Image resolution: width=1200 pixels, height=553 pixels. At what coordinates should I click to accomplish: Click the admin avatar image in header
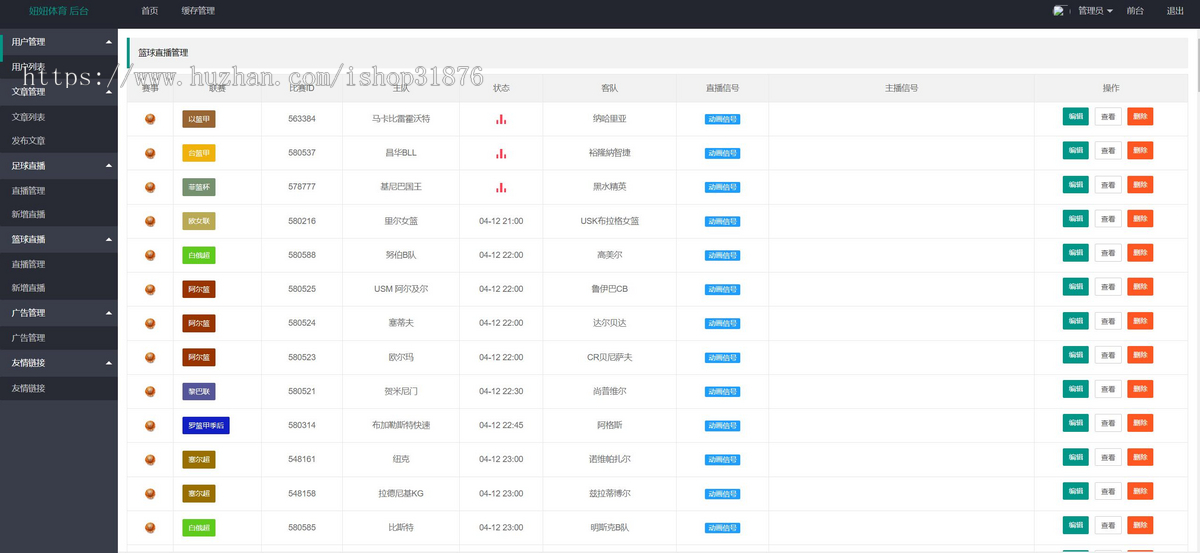coord(1062,10)
